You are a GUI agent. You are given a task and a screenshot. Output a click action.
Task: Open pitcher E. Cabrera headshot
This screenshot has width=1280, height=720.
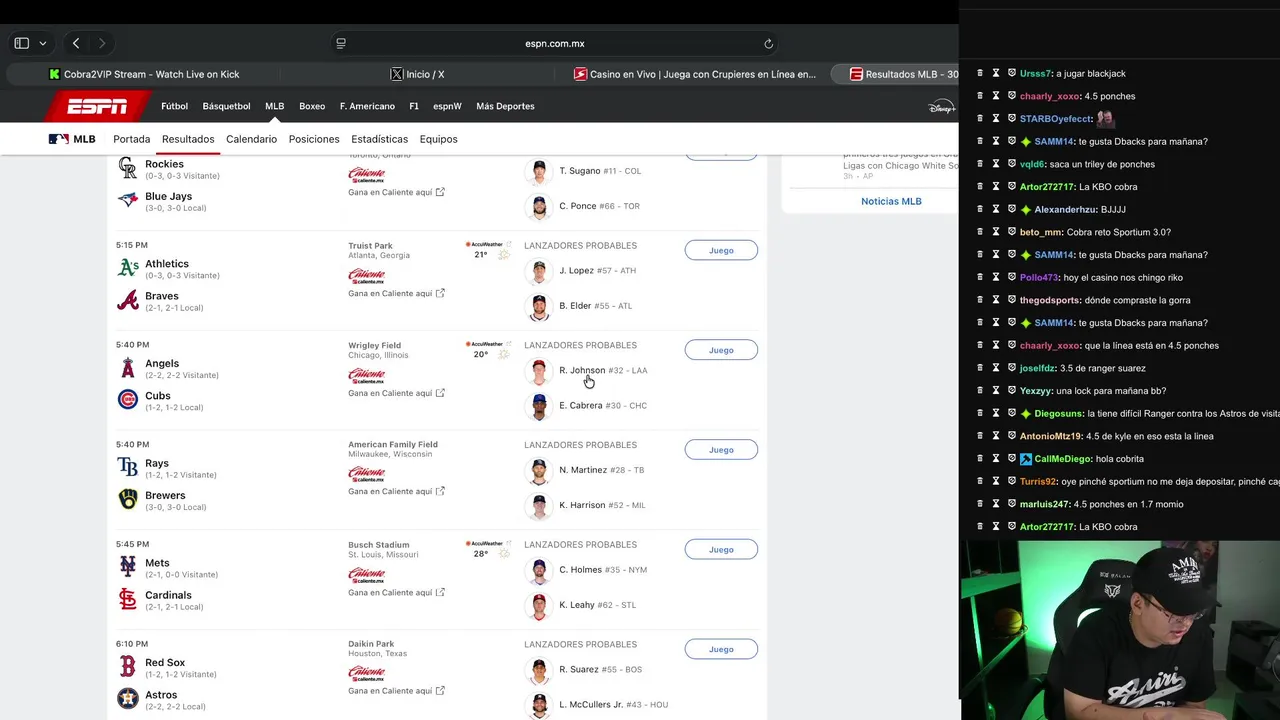click(539, 406)
